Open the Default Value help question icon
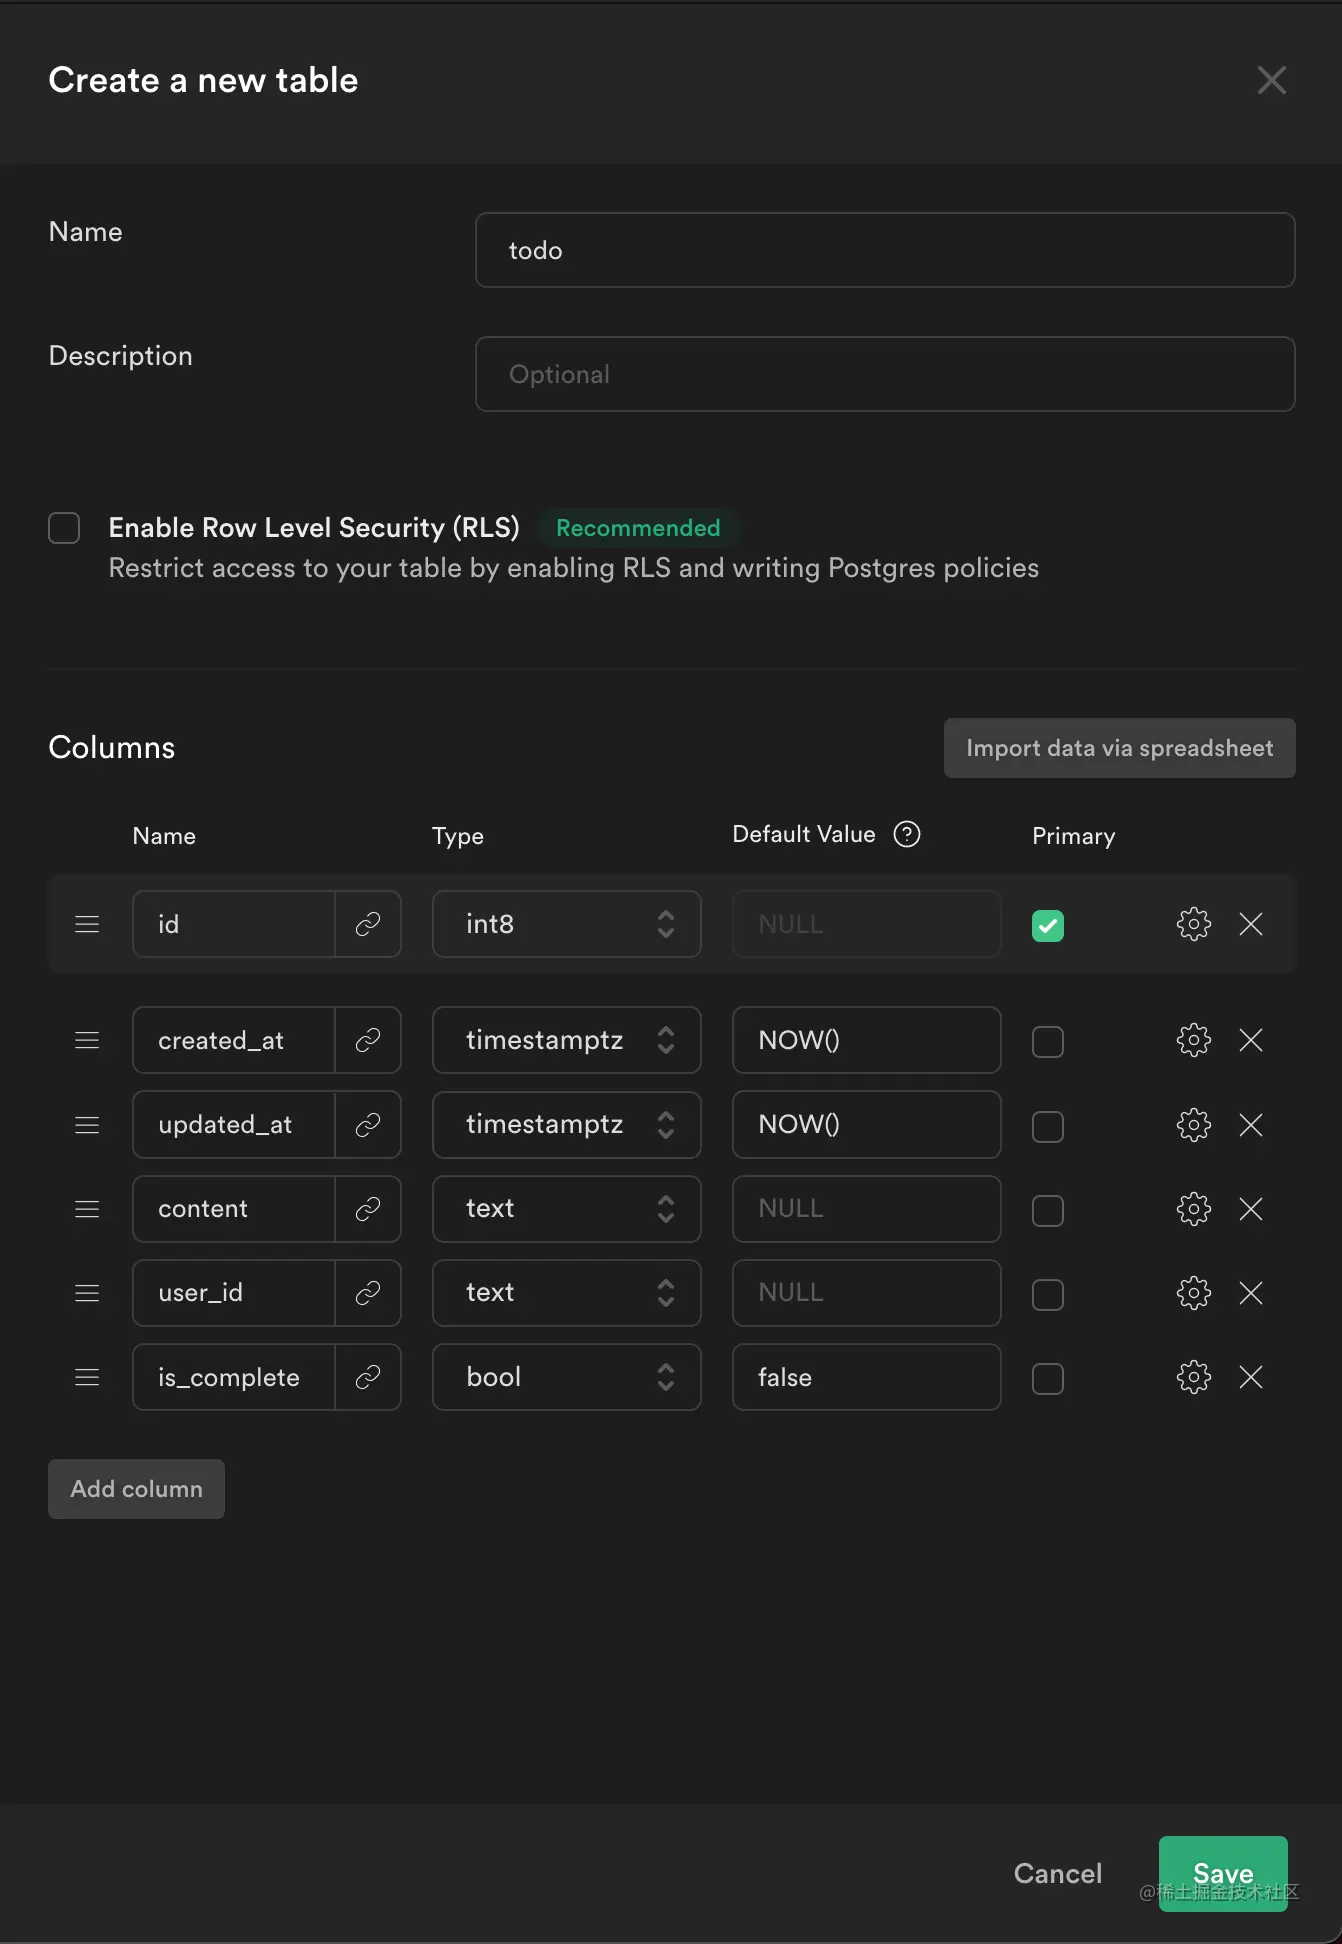The width and height of the screenshot is (1342, 1944). tap(907, 834)
